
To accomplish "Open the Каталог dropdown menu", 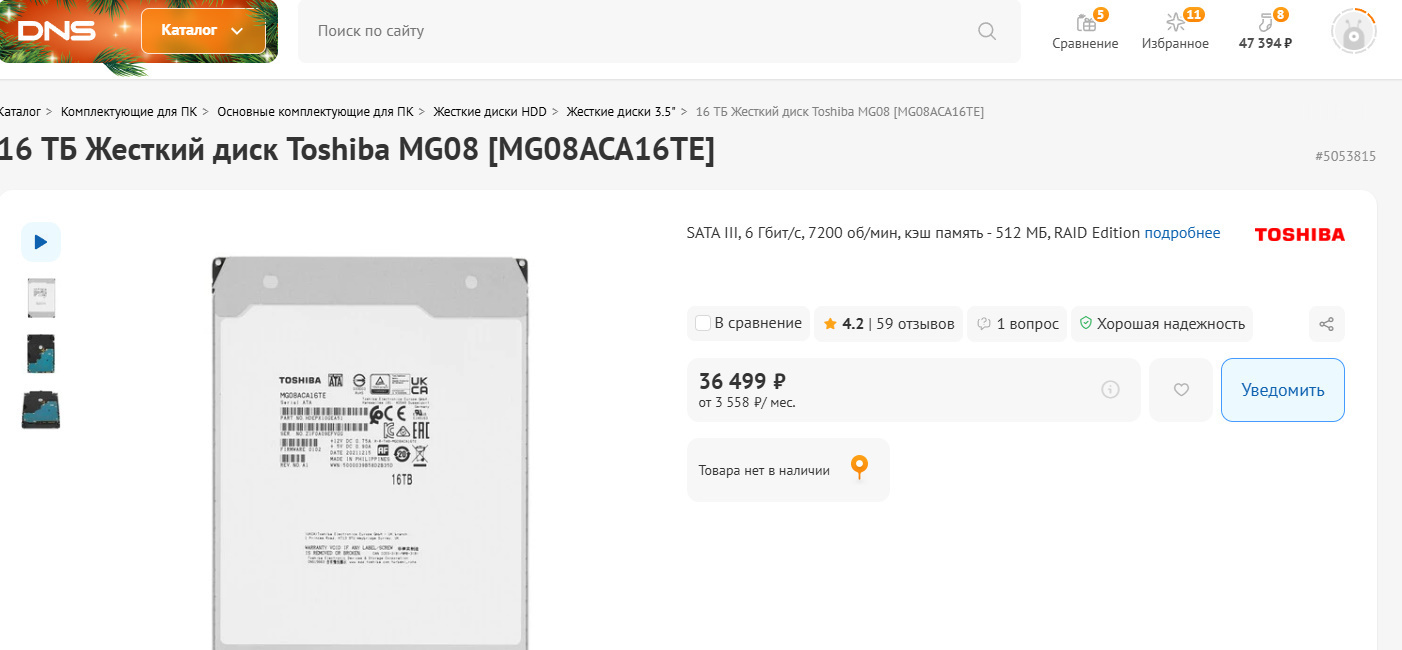I will [x=203, y=31].
